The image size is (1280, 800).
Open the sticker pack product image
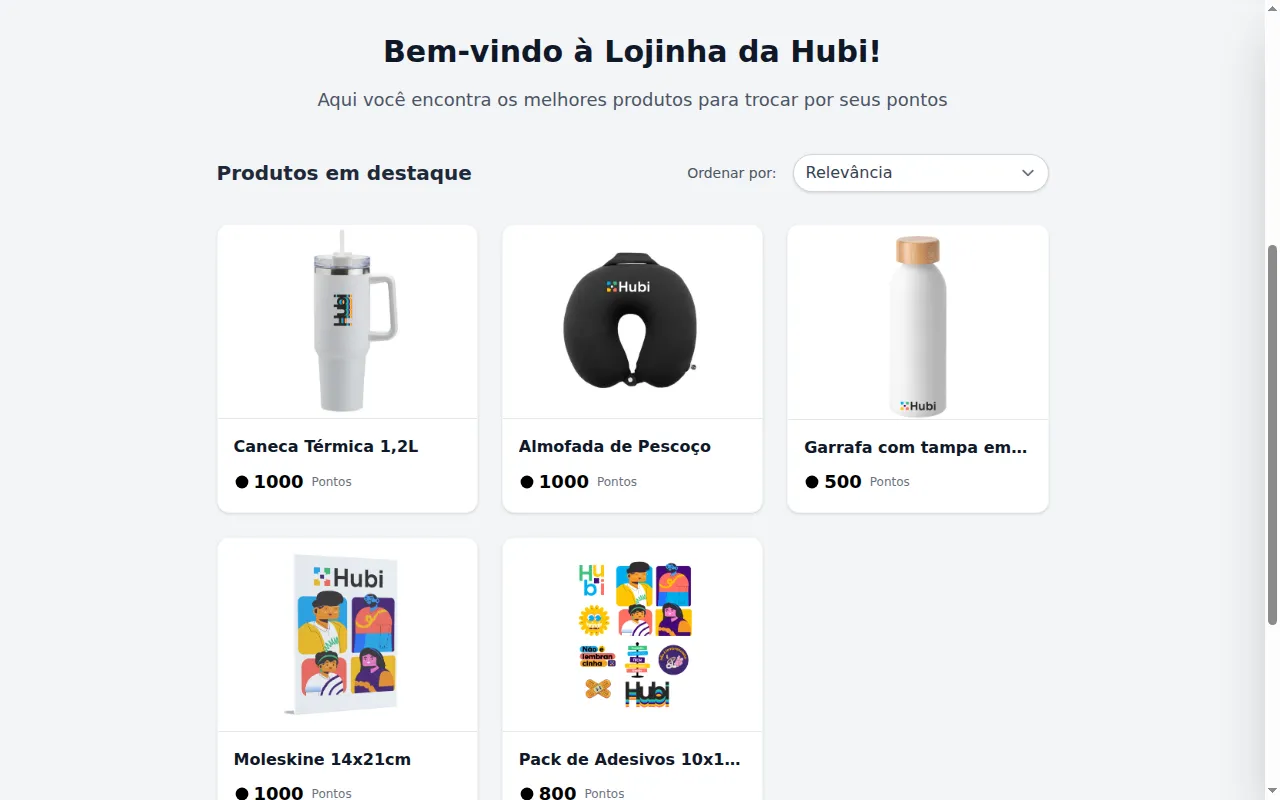click(632, 635)
